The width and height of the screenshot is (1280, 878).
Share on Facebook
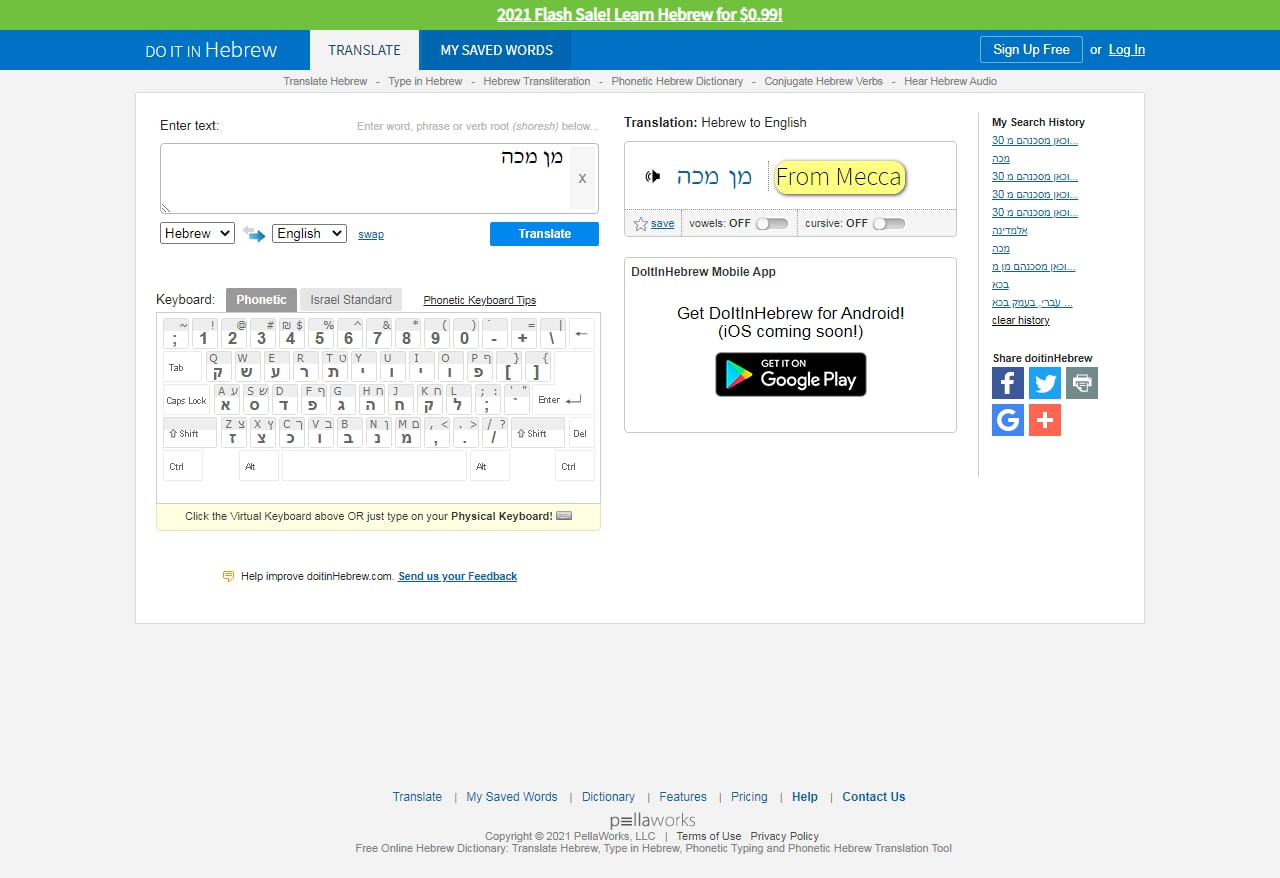click(x=1008, y=383)
